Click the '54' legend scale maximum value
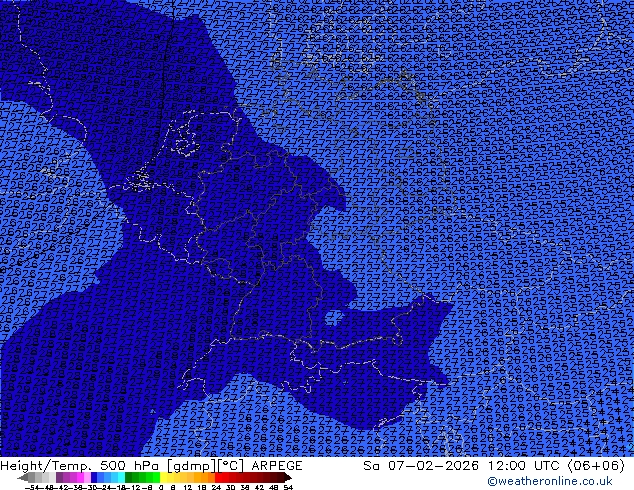Image resolution: width=634 pixels, height=490 pixels. point(288,487)
